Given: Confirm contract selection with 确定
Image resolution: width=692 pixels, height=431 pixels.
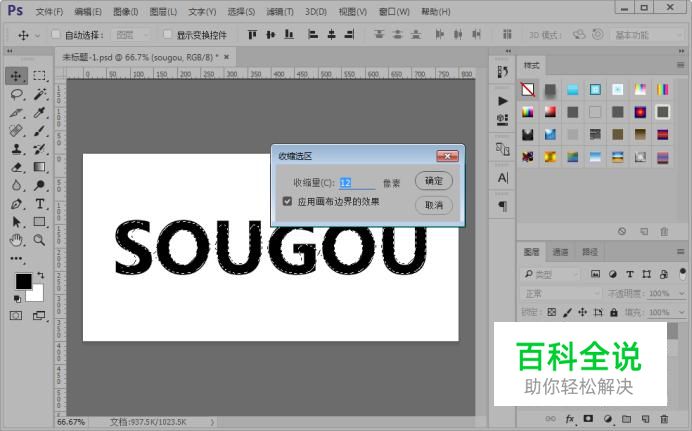Looking at the screenshot, I should (433, 181).
